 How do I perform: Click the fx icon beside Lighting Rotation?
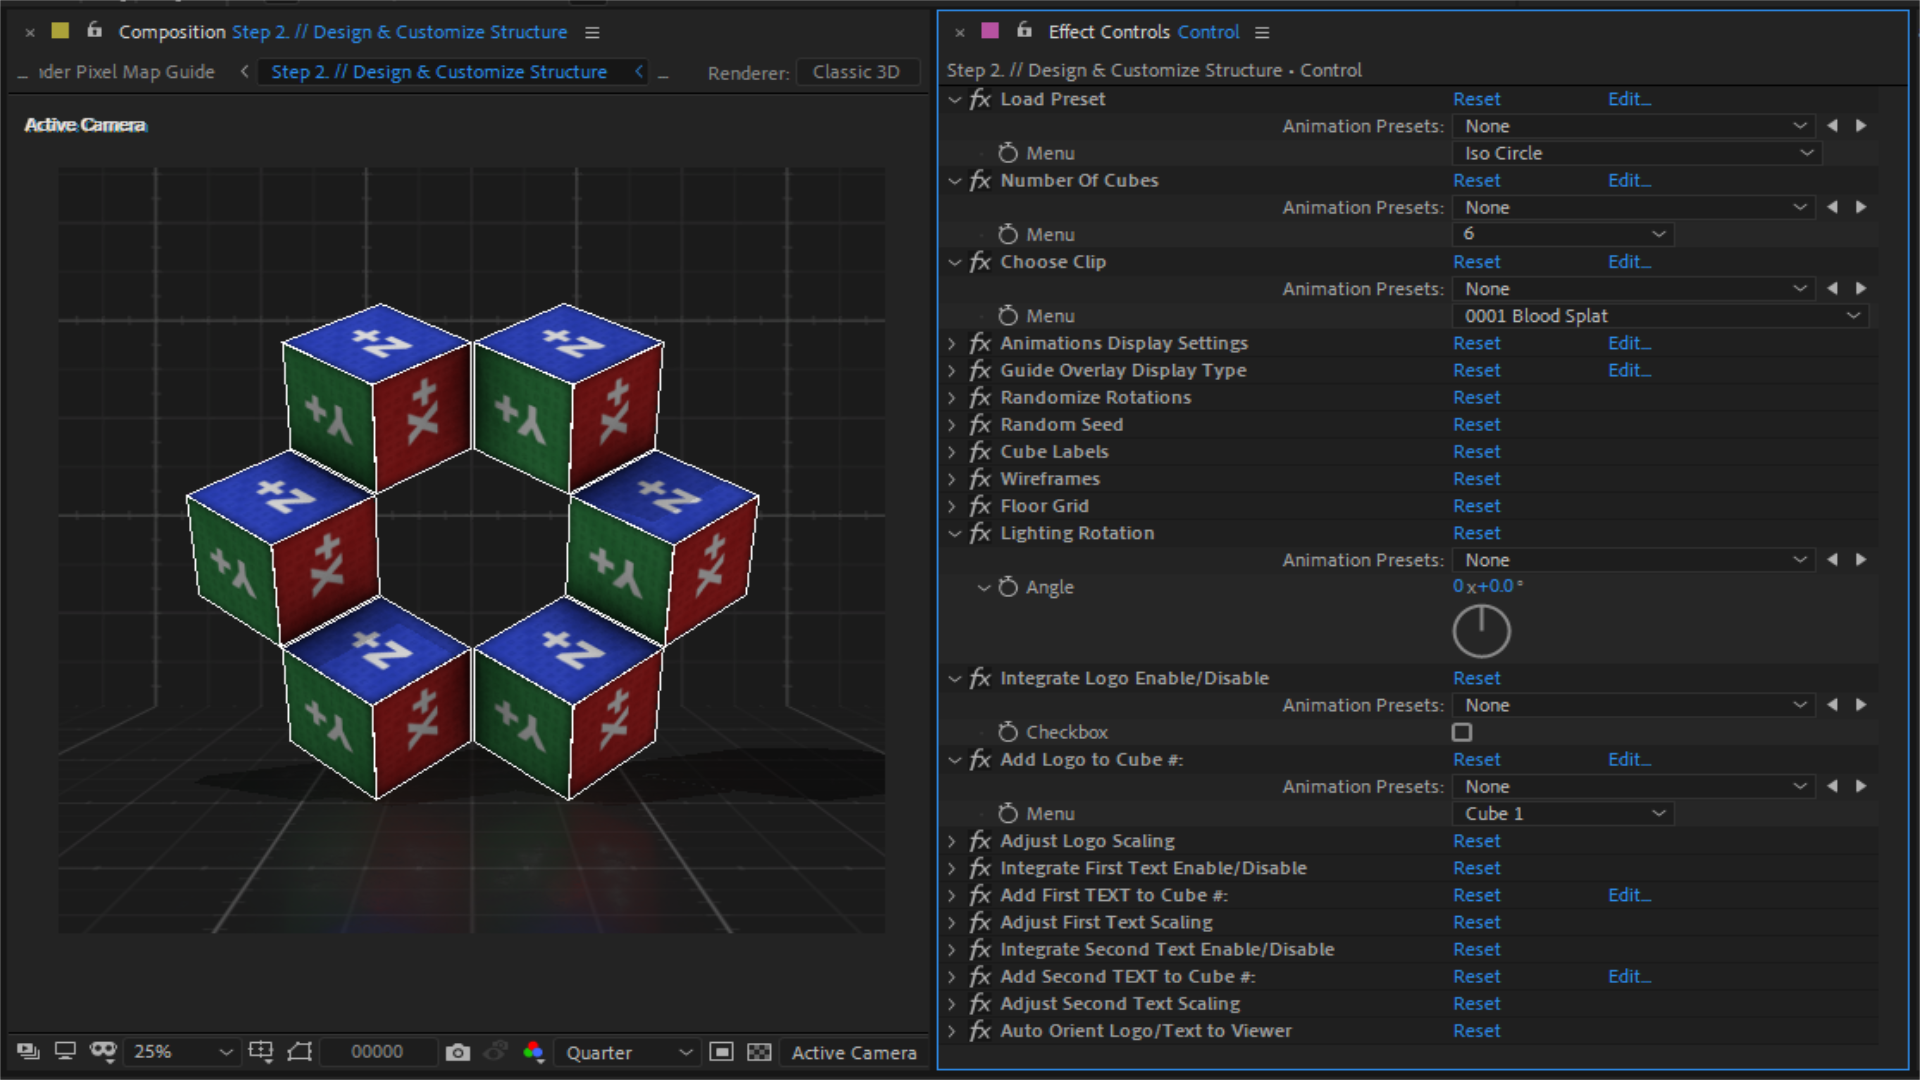[980, 533]
